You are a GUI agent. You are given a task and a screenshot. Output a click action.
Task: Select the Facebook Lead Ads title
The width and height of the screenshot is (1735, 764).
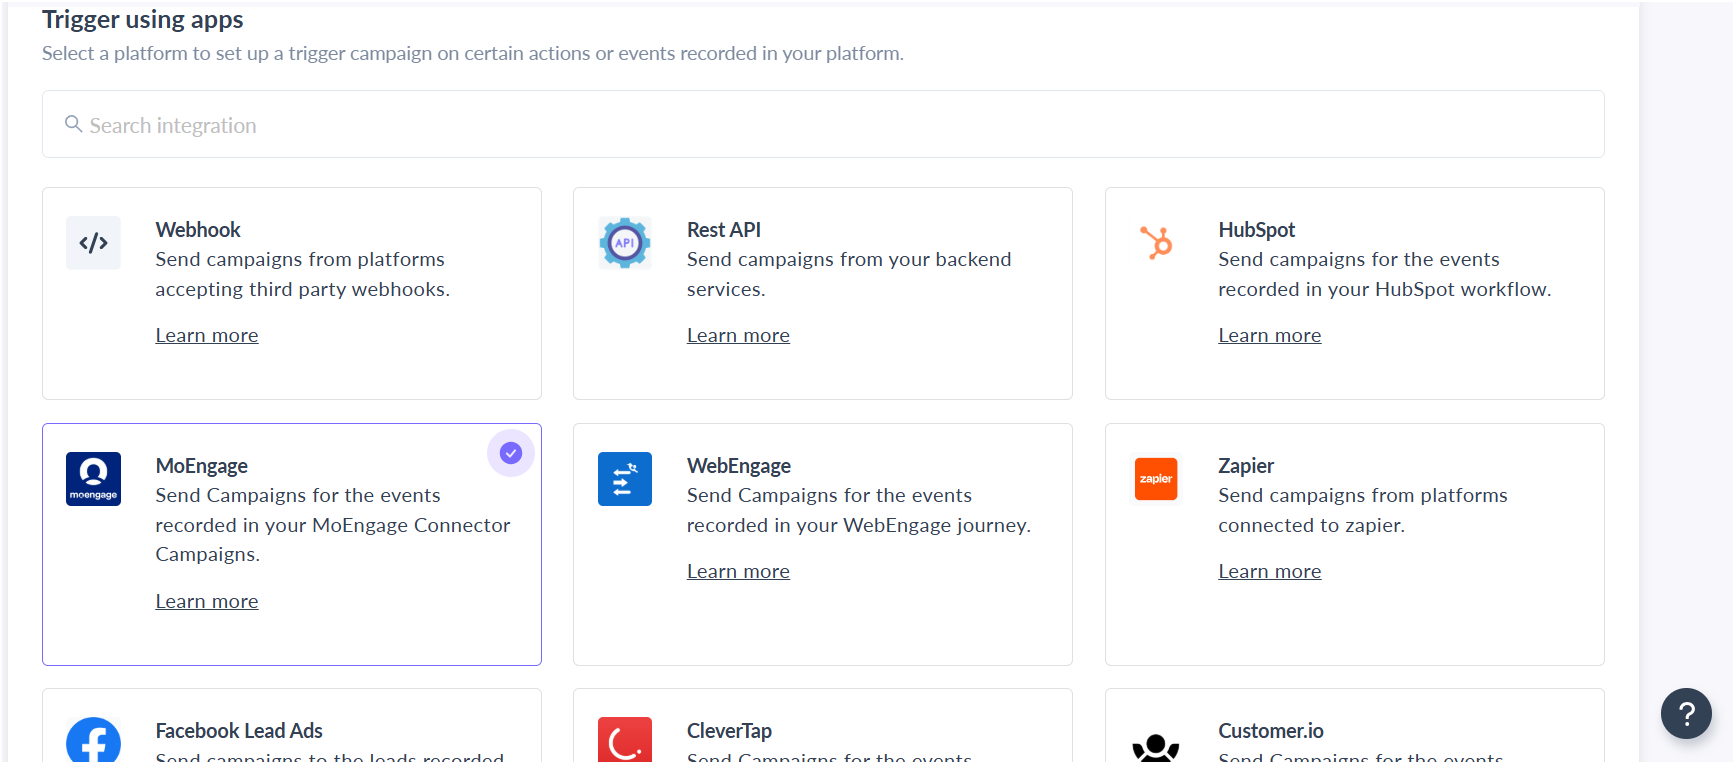click(x=239, y=731)
